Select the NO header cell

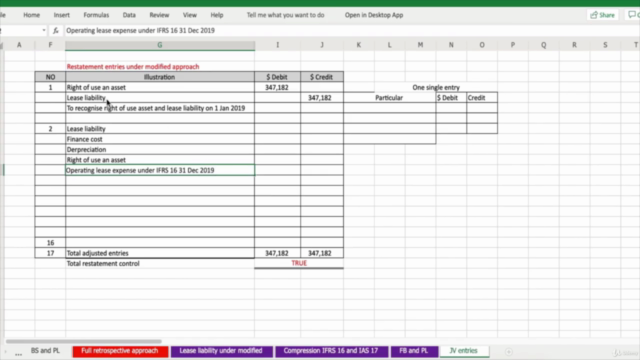click(50, 77)
